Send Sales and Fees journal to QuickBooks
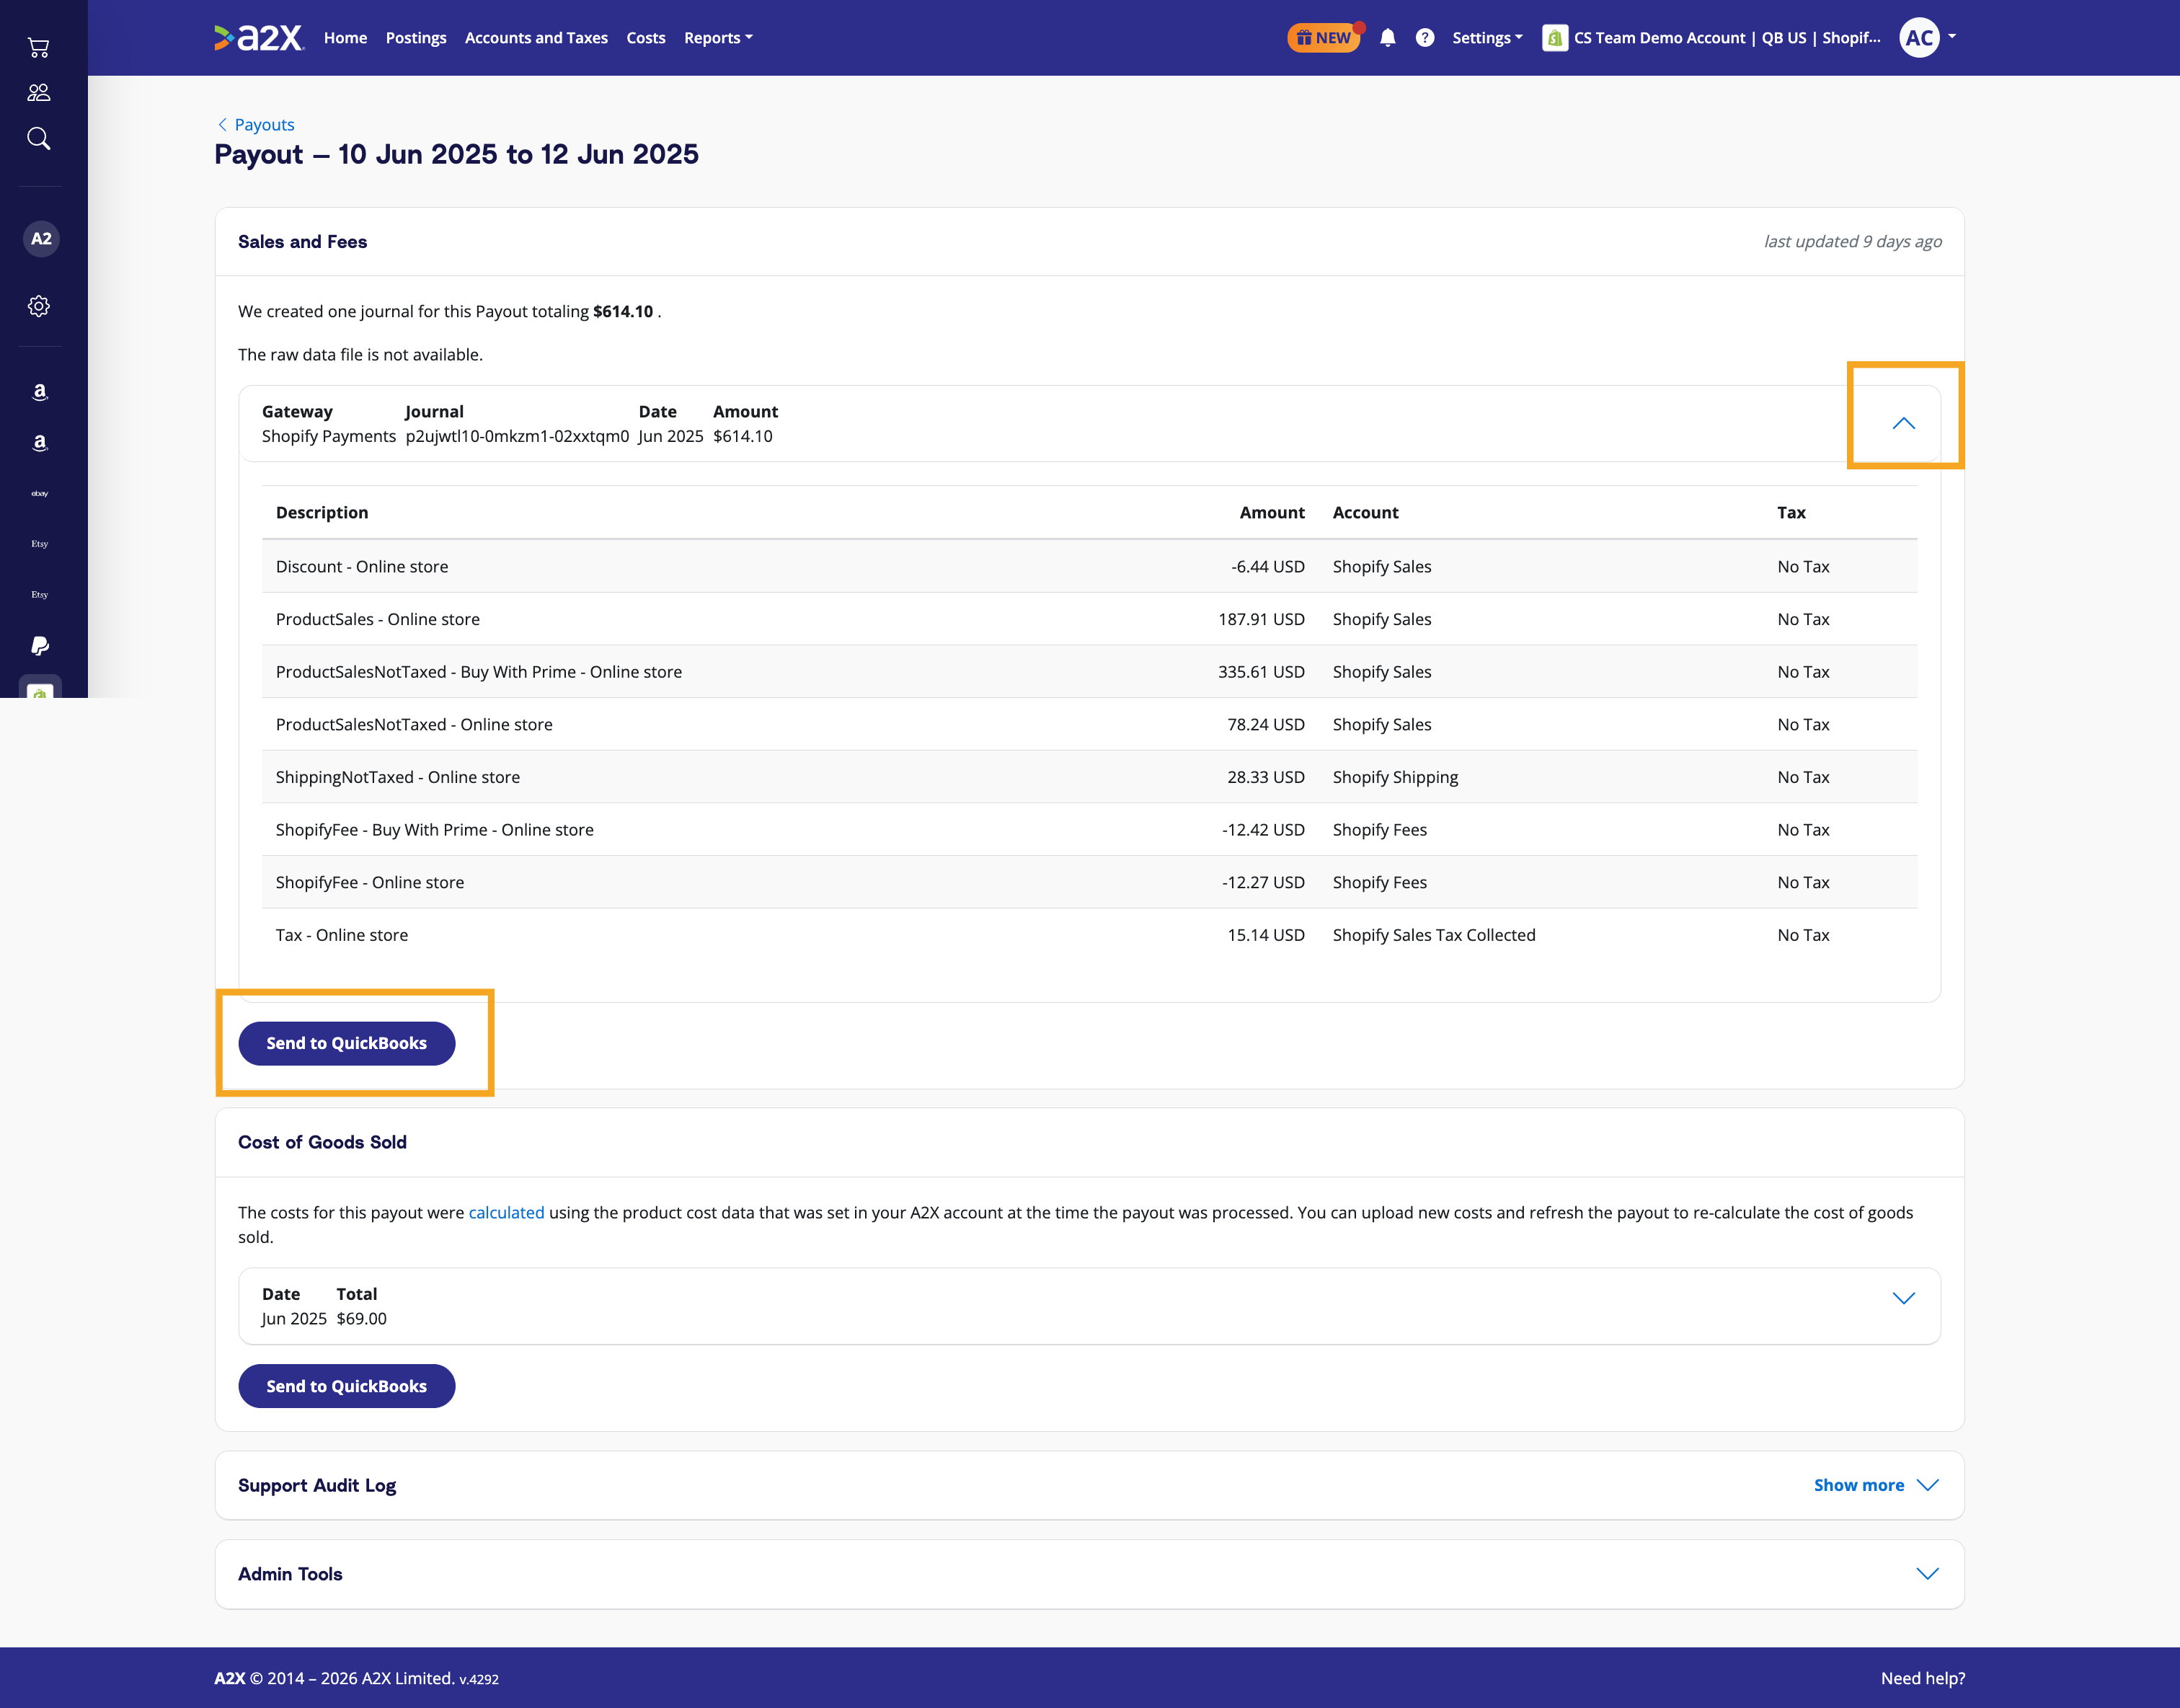The image size is (2180, 1708). (x=347, y=1043)
